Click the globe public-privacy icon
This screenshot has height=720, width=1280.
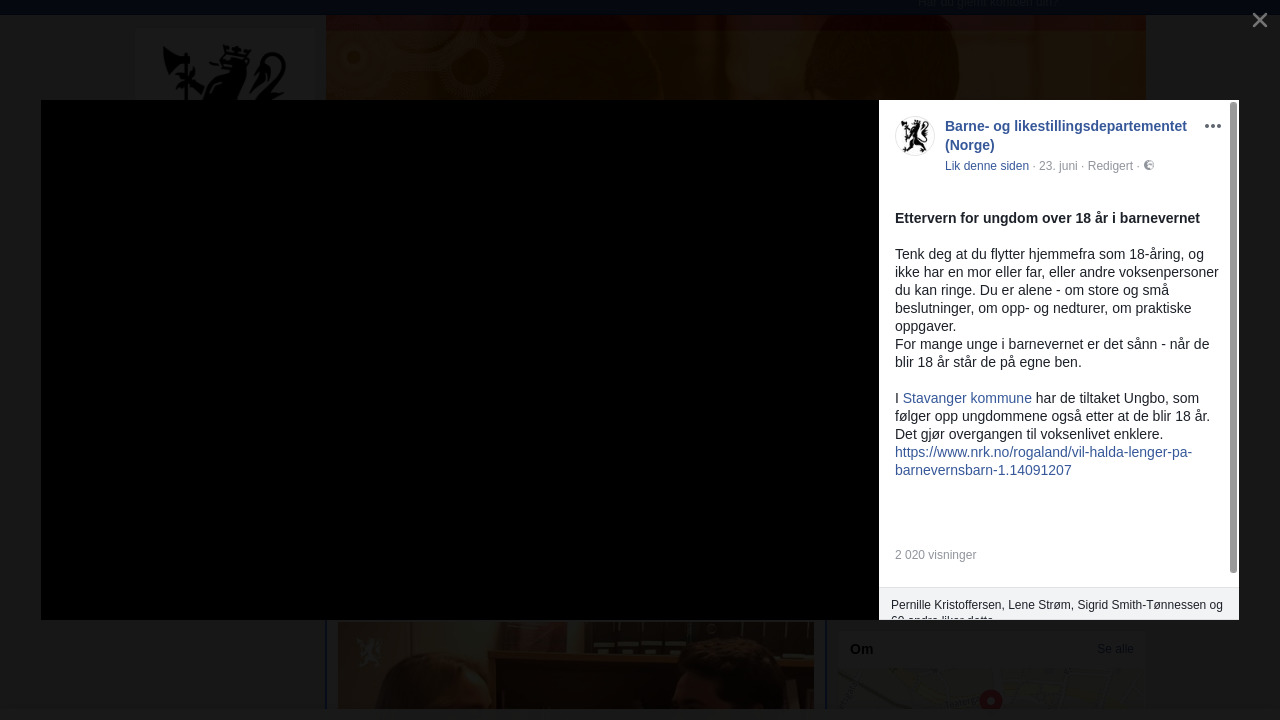(x=1149, y=166)
